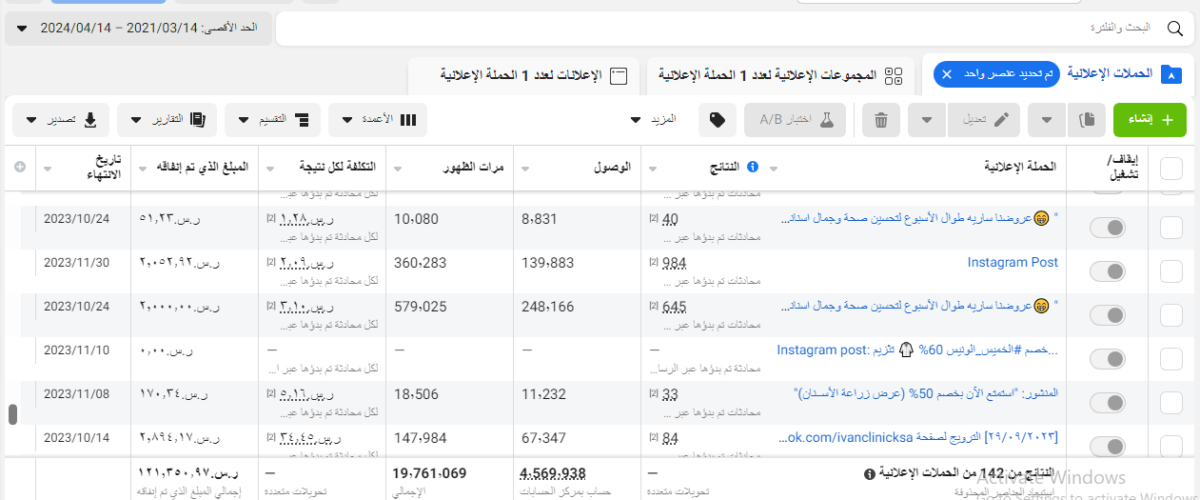Screen dimensions: 1200x500
Task: Click the trash delete icon
Action: (x=881, y=120)
